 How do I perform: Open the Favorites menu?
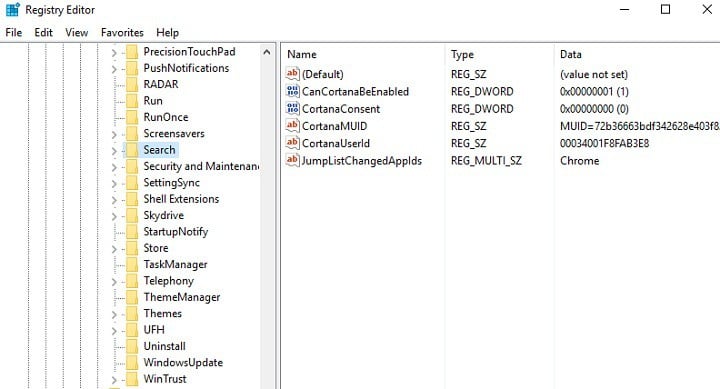point(122,33)
